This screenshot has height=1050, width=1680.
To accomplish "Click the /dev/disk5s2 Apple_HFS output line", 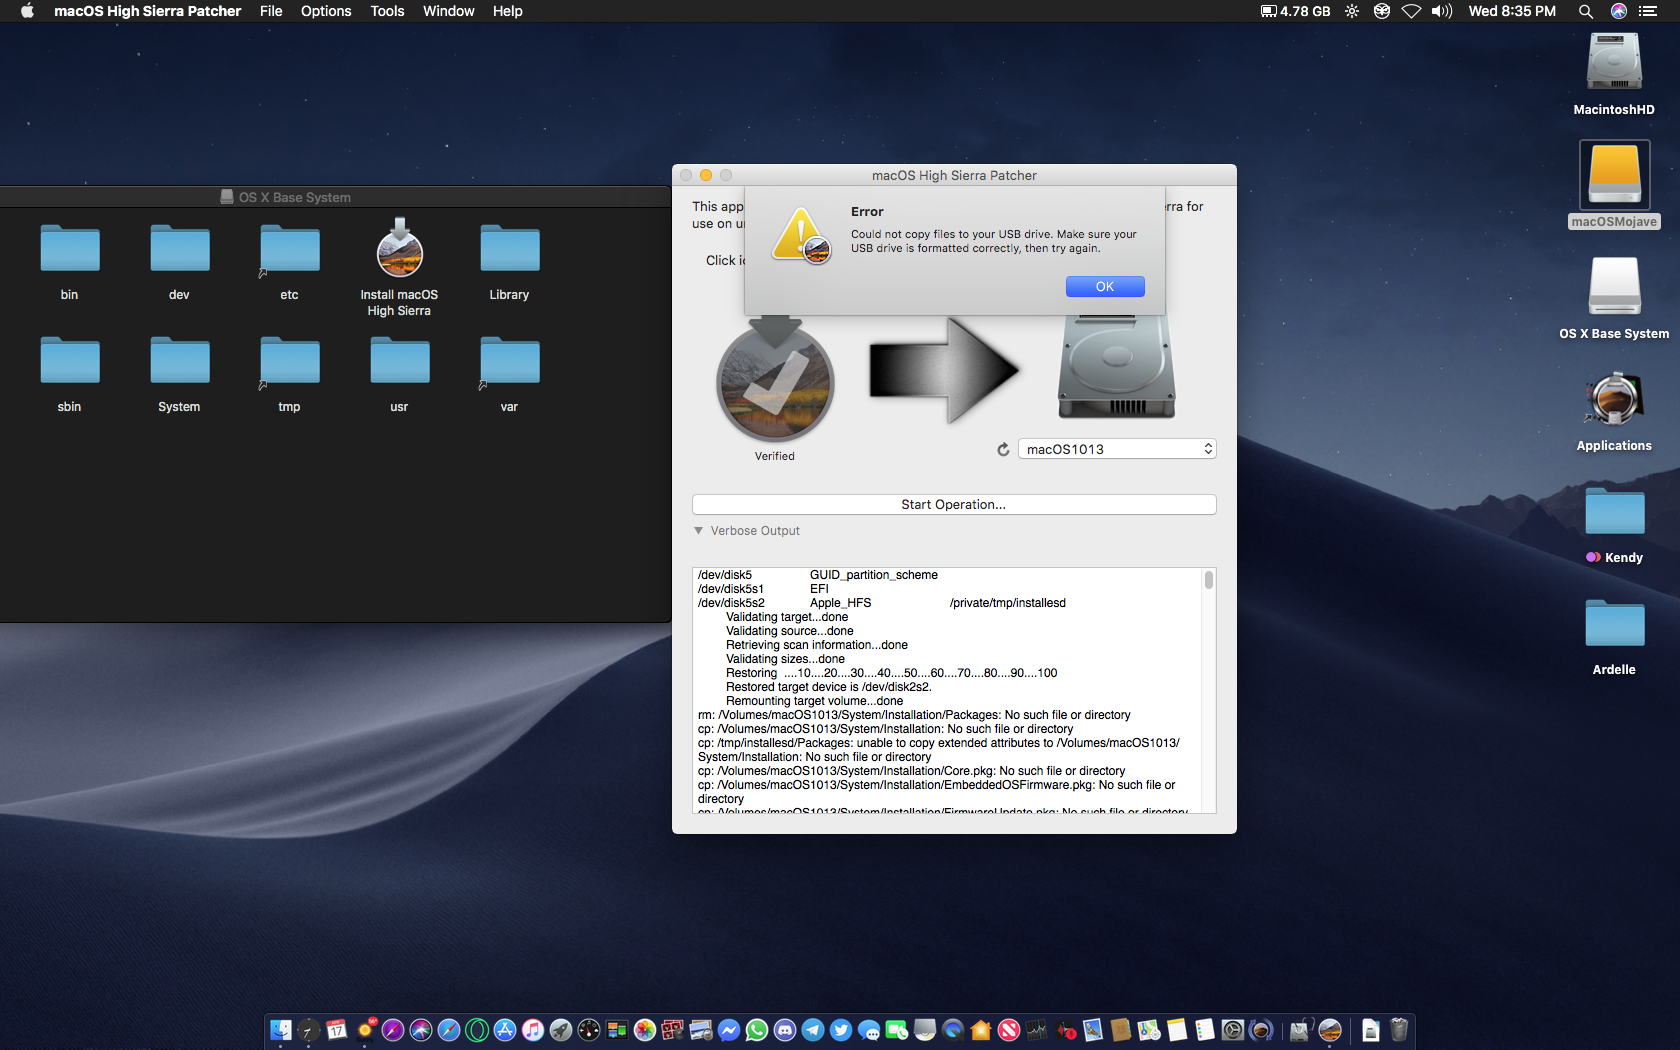I will 882,603.
